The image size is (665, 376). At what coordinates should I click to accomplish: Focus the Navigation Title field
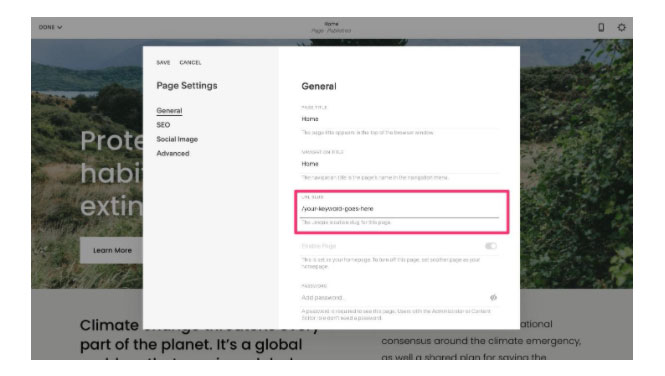(399, 164)
